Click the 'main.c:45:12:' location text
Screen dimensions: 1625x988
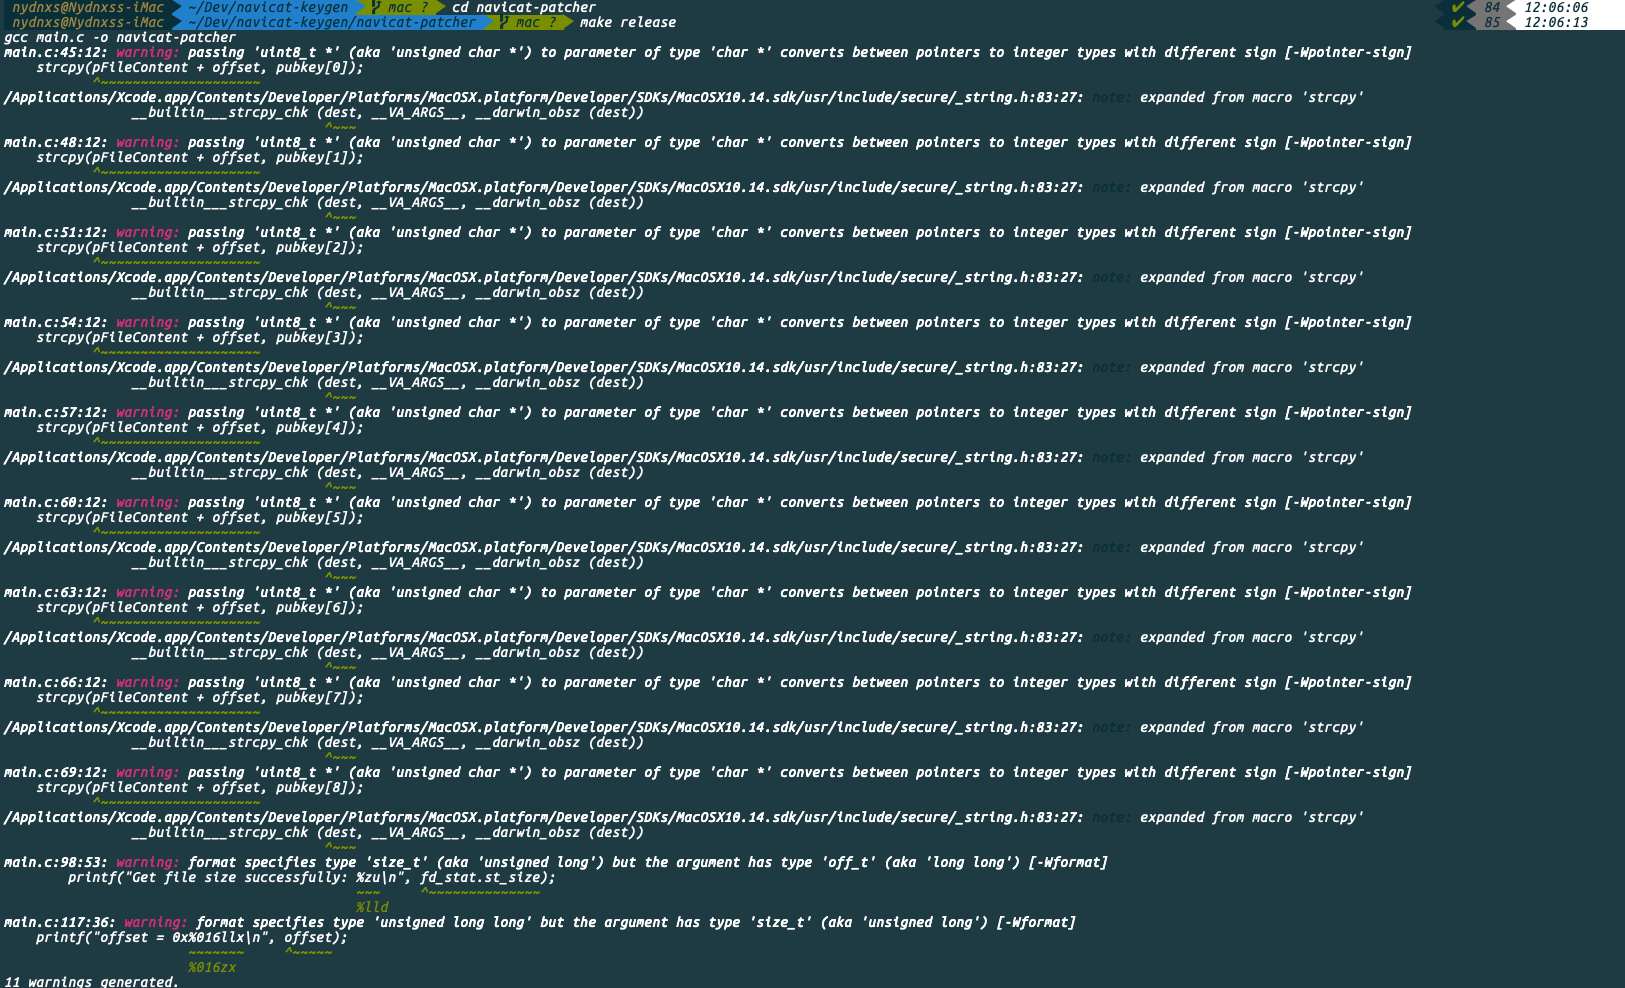56,52
